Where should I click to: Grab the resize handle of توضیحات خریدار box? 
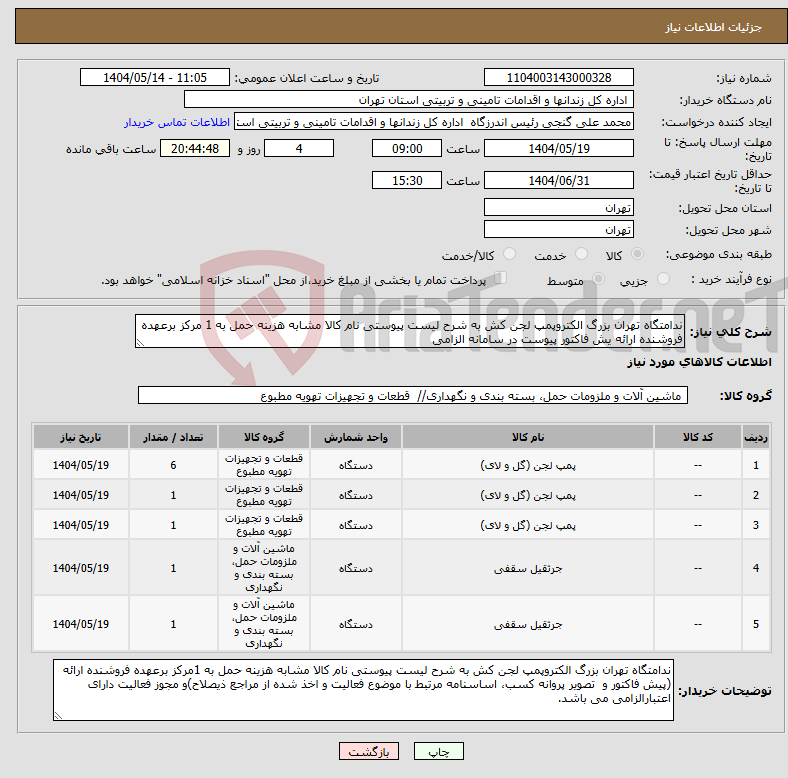(58, 715)
